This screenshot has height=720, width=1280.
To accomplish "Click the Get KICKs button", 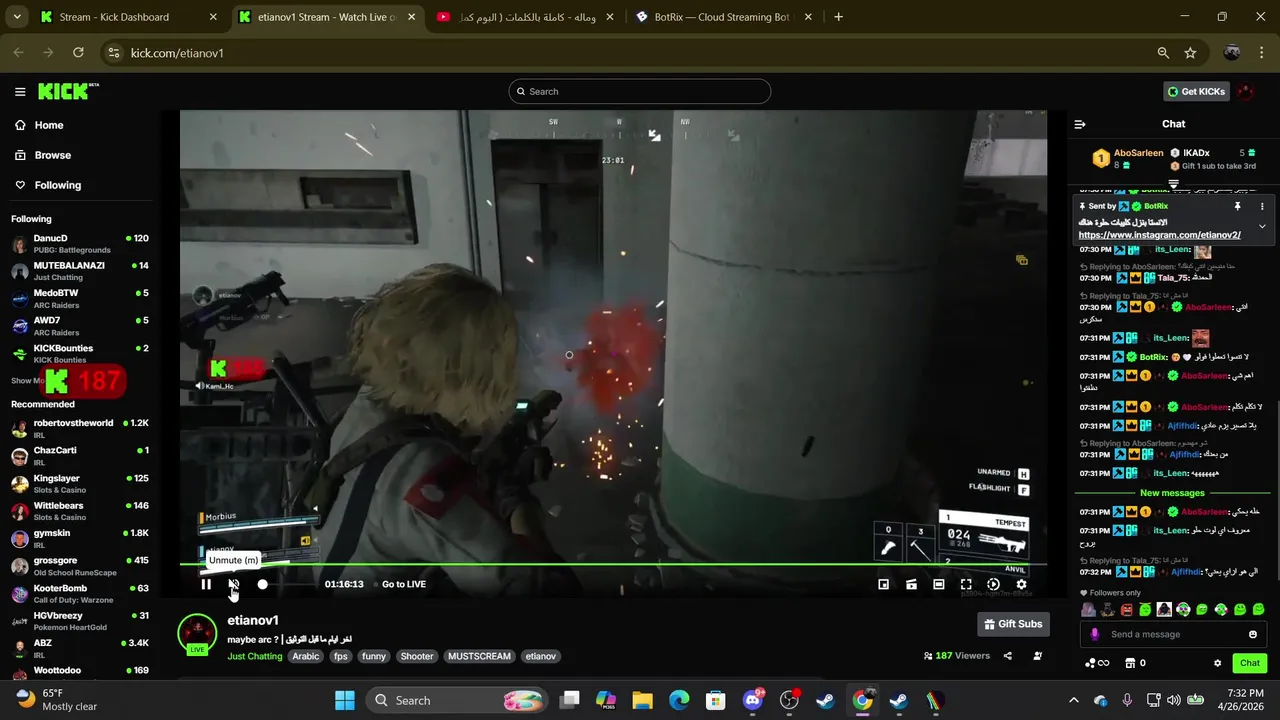I will click(x=1195, y=91).
